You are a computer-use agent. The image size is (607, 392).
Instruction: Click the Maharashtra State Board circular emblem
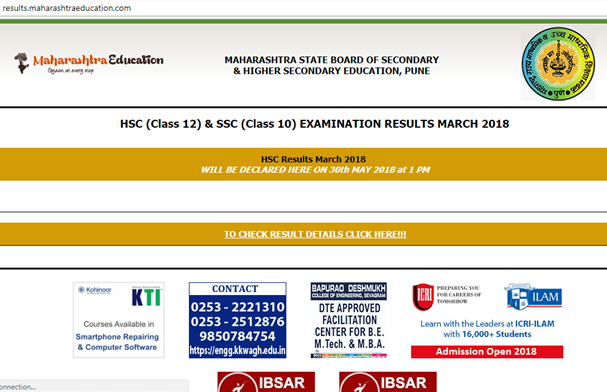coord(558,64)
